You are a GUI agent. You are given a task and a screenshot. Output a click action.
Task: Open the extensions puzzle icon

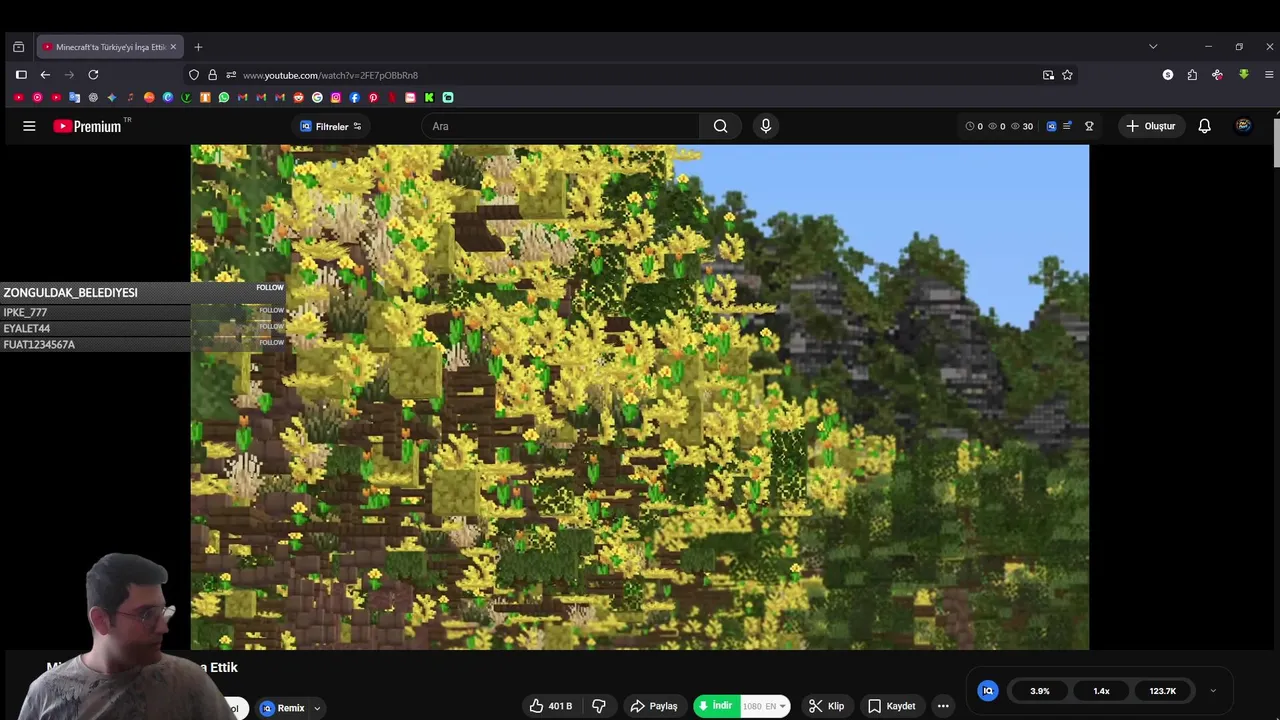coord(1192,75)
